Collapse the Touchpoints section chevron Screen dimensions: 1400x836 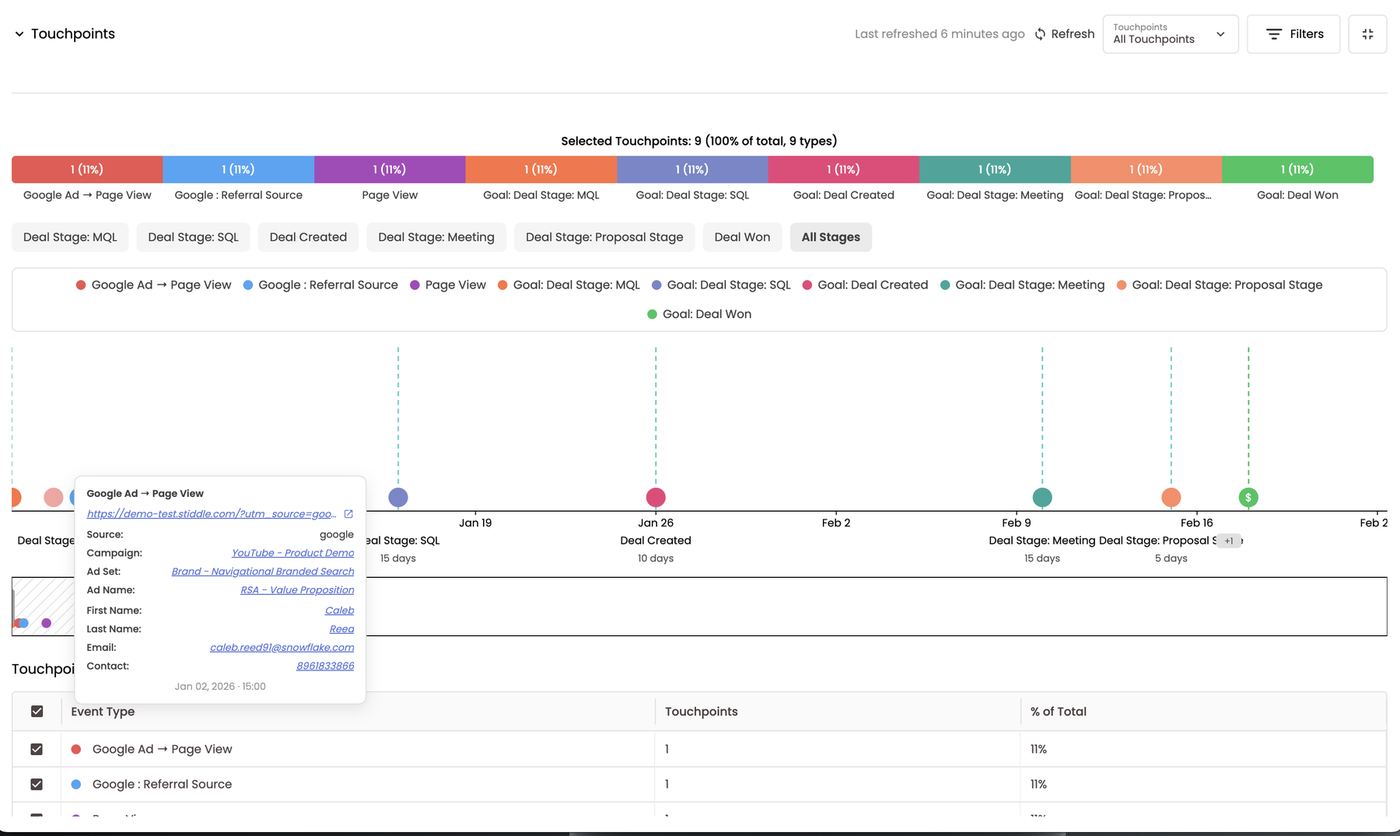[19, 34]
